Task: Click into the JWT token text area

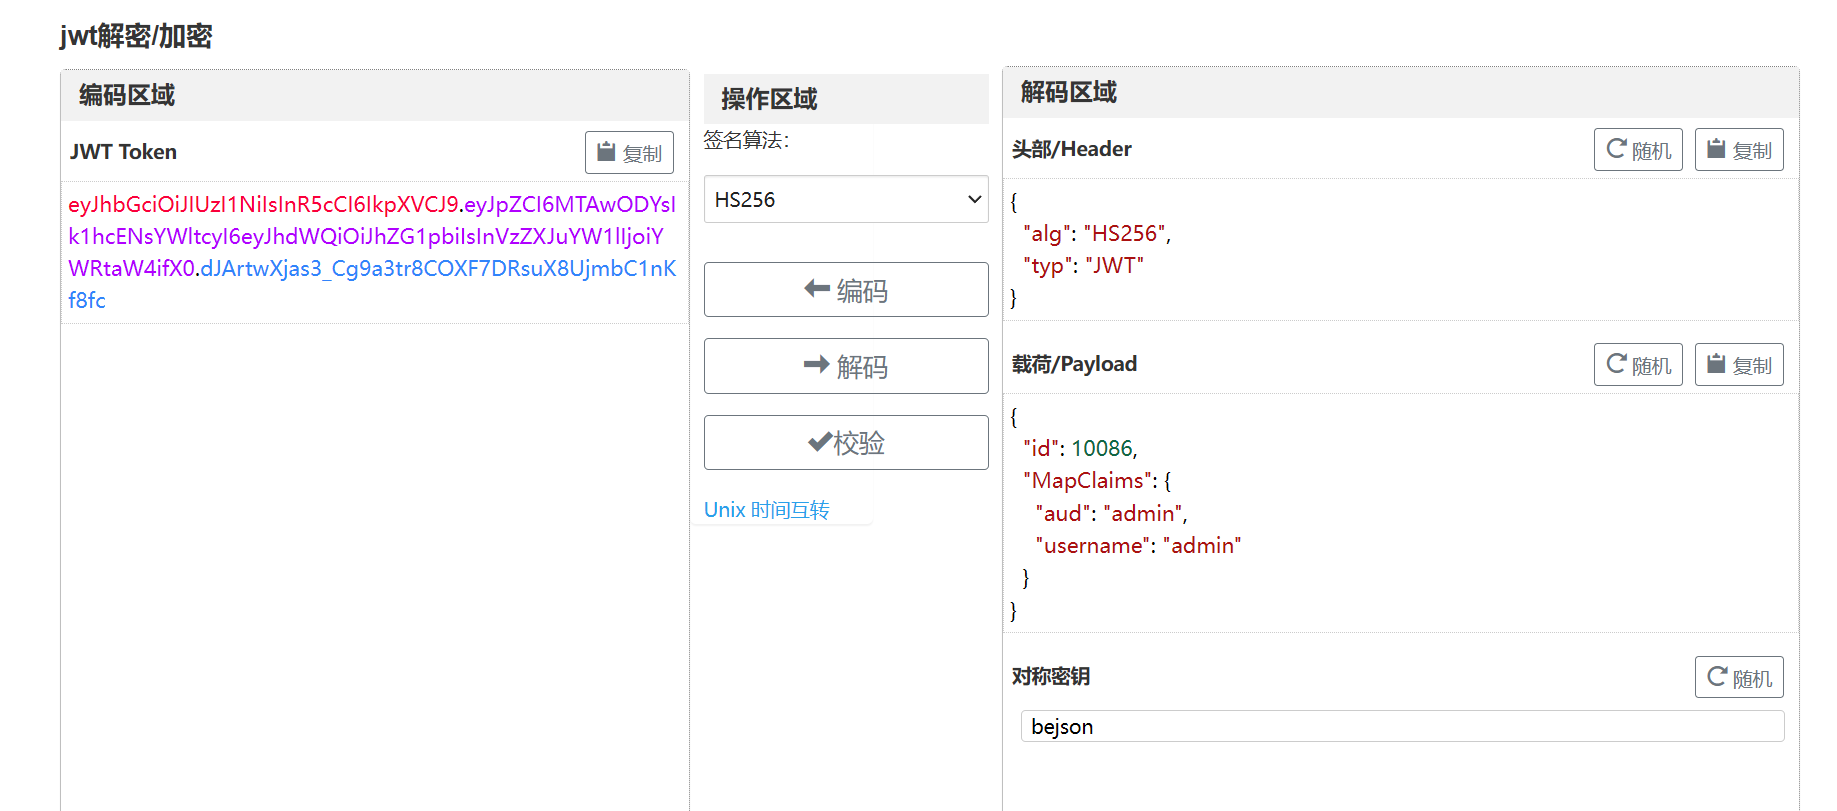Action: 374,252
